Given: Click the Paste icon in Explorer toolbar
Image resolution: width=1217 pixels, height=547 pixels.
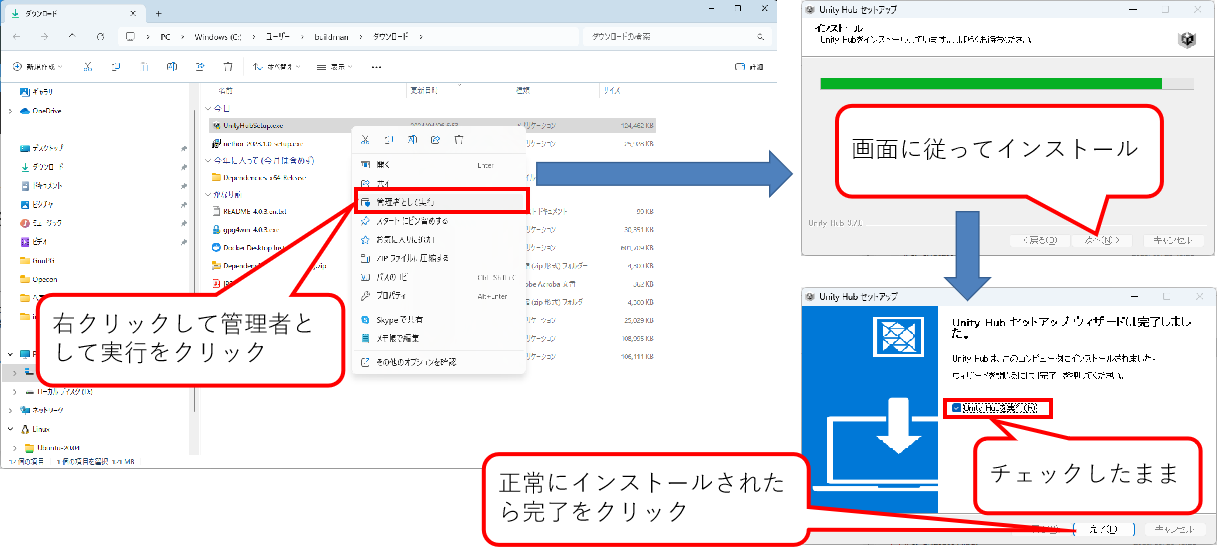Looking at the screenshot, I should point(144,67).
